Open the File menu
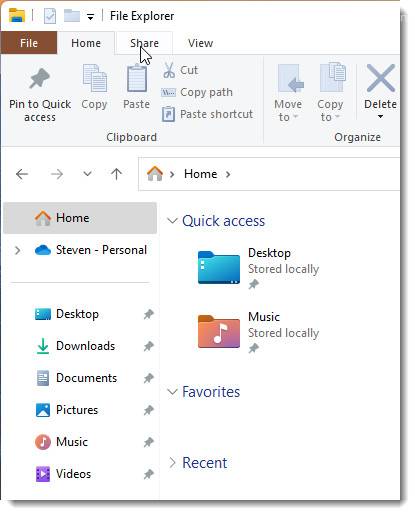Image resolution: width=415 pixels, height=515 pixels. click(29, 43)
